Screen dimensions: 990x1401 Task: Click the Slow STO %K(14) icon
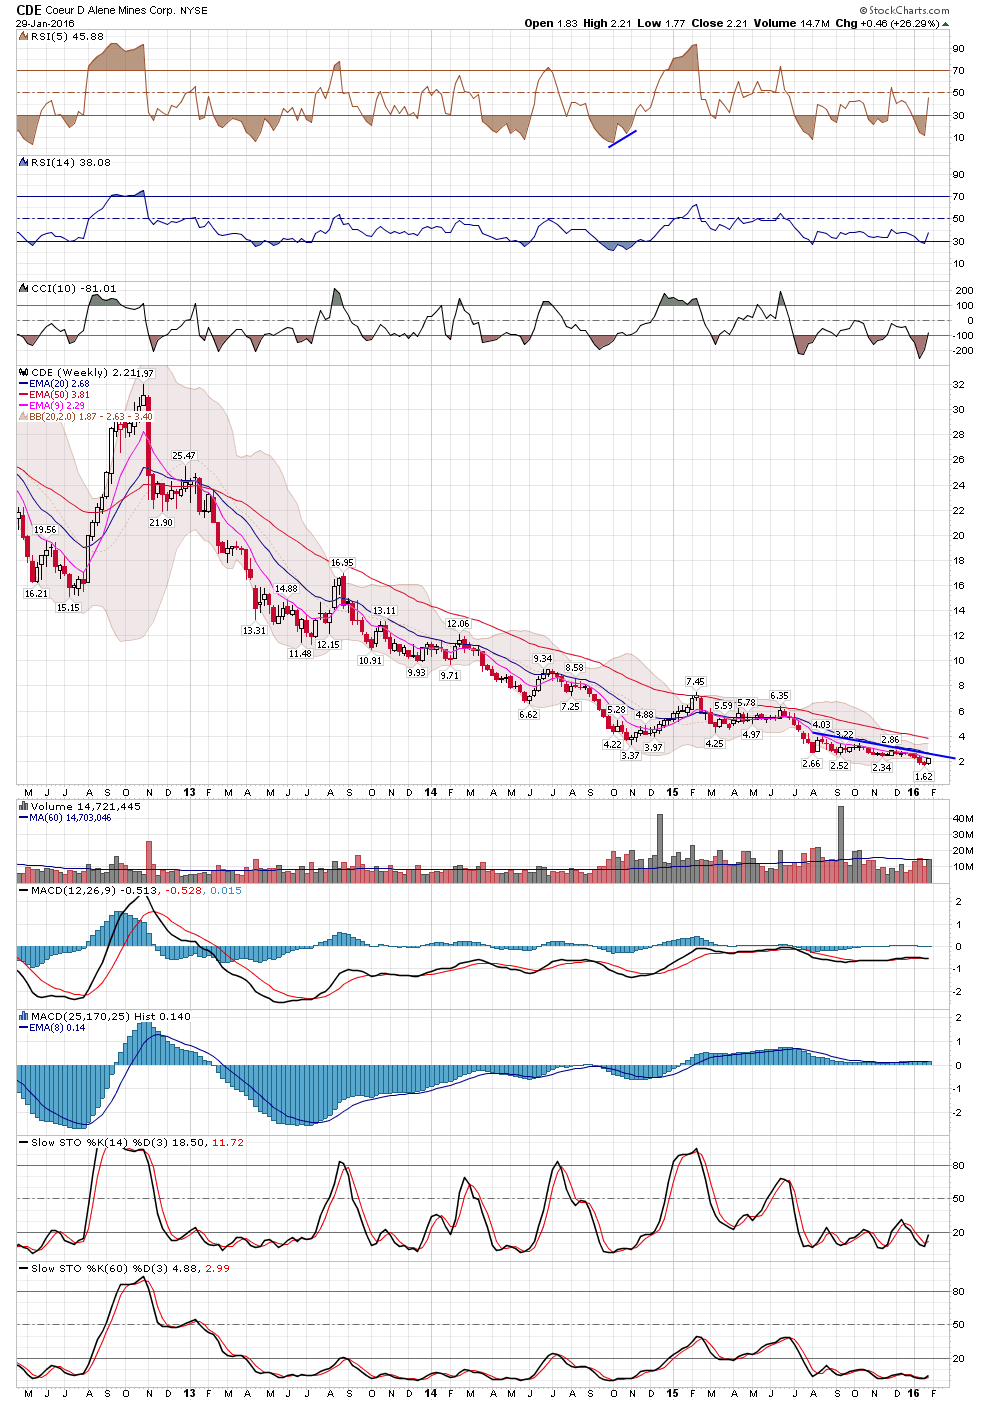23,1142
